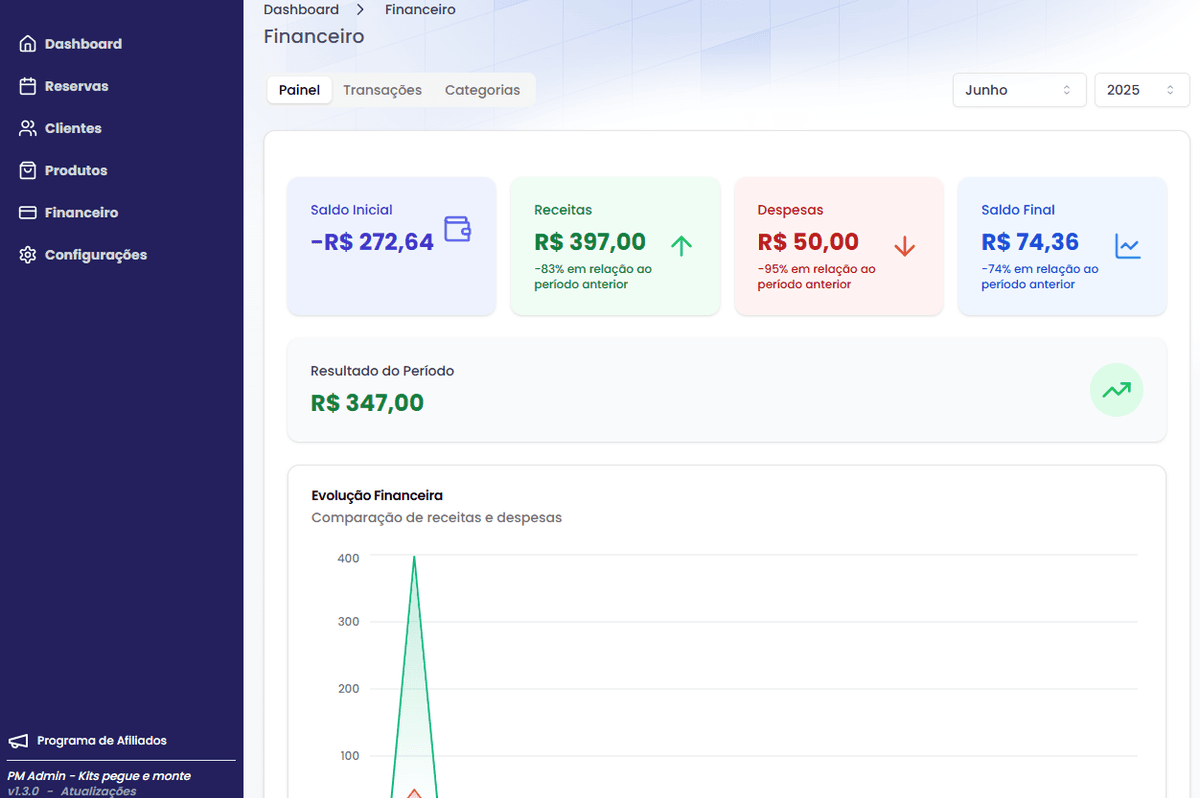The height and width of the screenshot is (798, 1200).
Task: Click the Financeiro card icon in sidebar
Action: click(x=28, y=213)
